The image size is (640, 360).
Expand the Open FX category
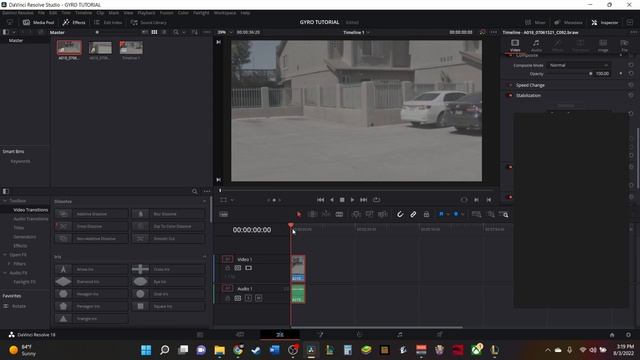tap(5, 255)
